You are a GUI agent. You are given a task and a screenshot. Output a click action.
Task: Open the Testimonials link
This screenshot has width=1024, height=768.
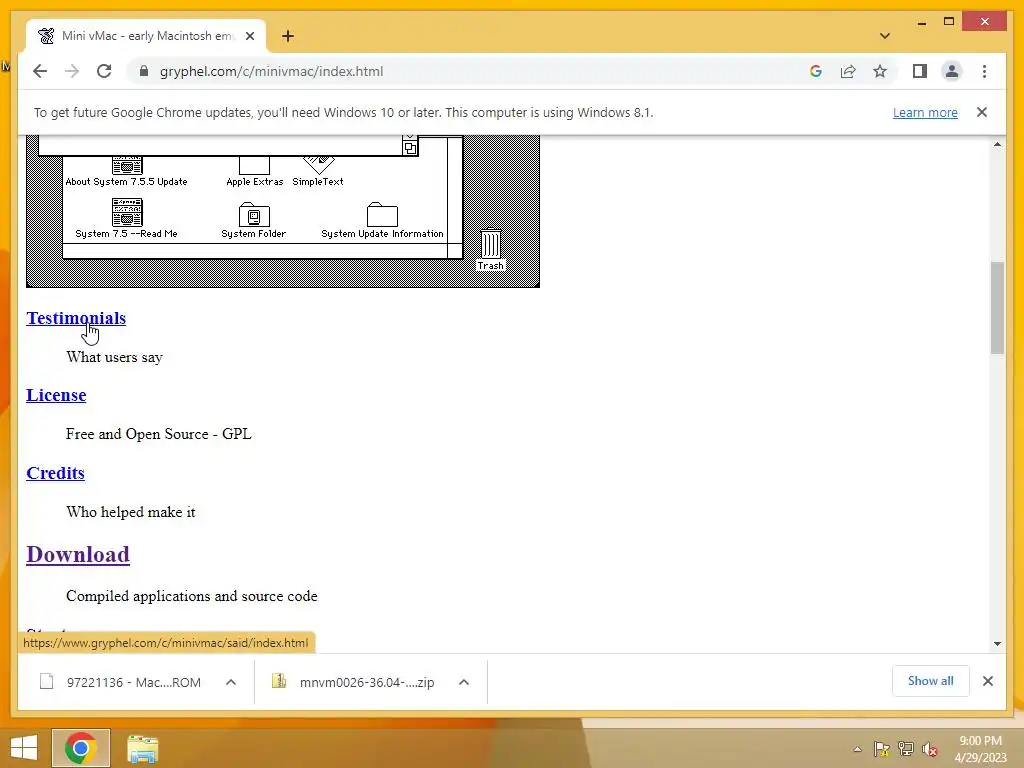(76, 318)
